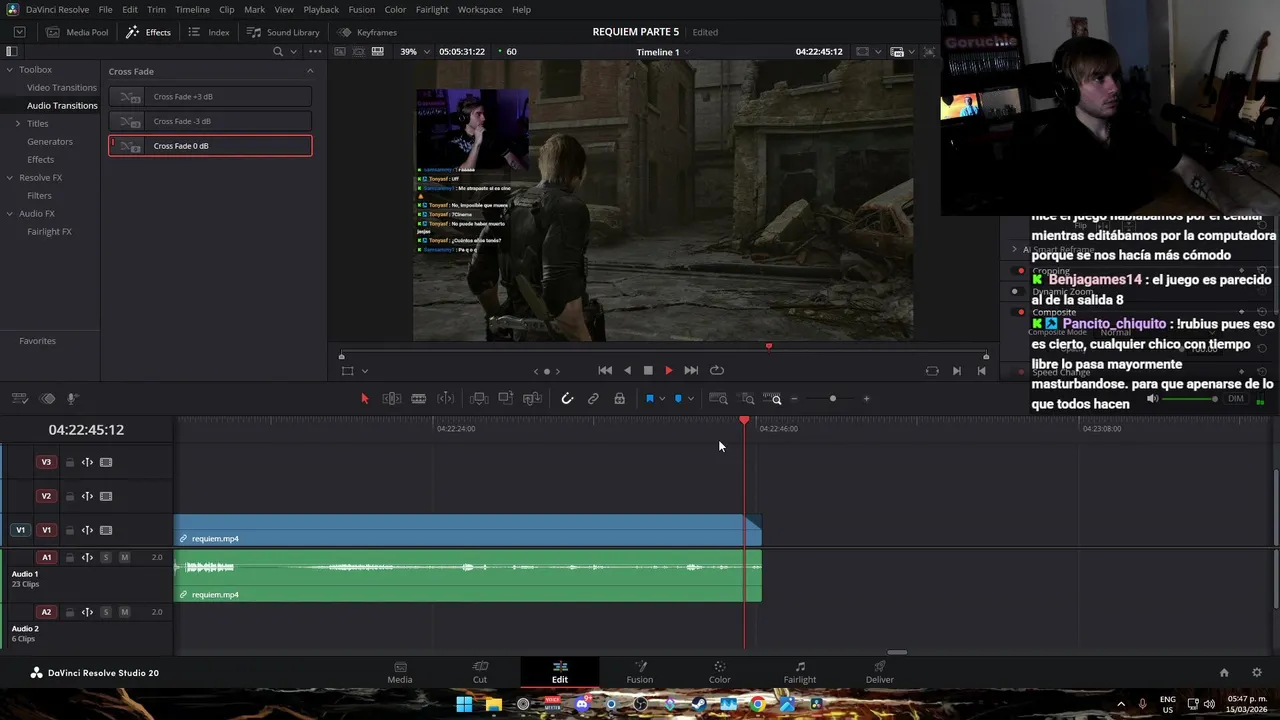Open the marker color dropdown arrow
This screenshot has width=1280, height=720.
point(690,399)
